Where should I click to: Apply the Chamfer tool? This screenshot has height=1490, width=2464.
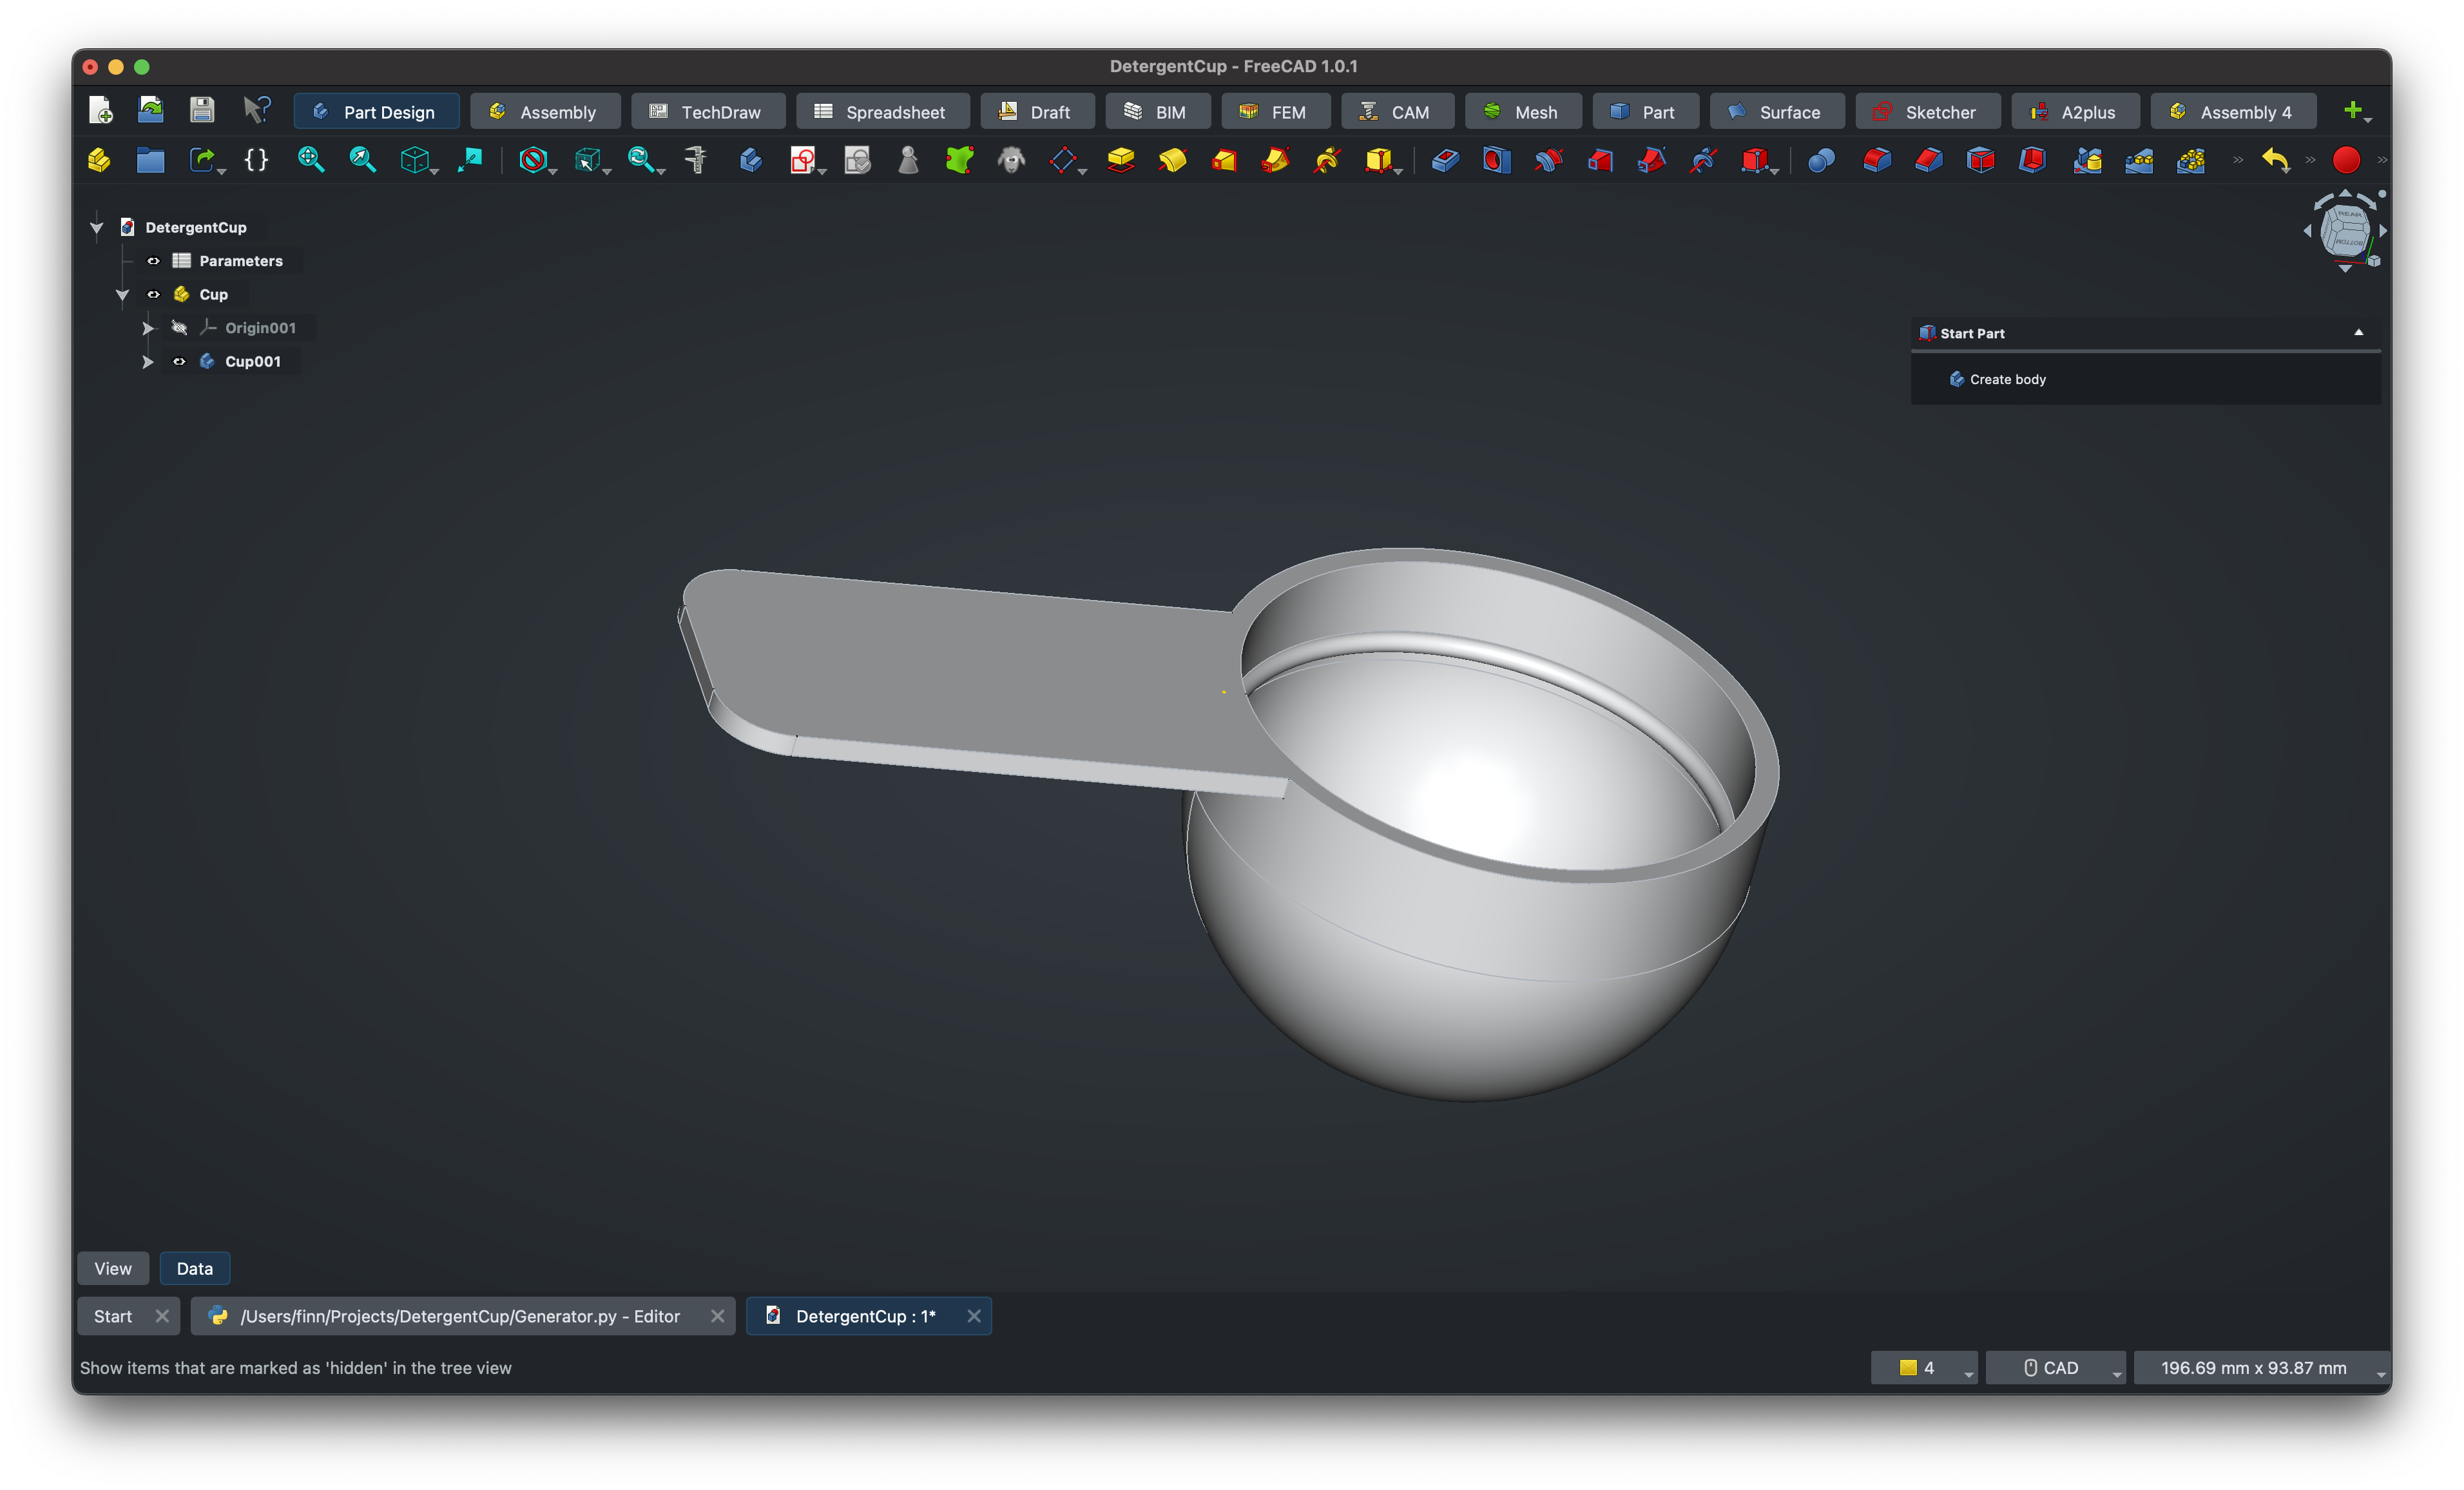[1929, 160]
